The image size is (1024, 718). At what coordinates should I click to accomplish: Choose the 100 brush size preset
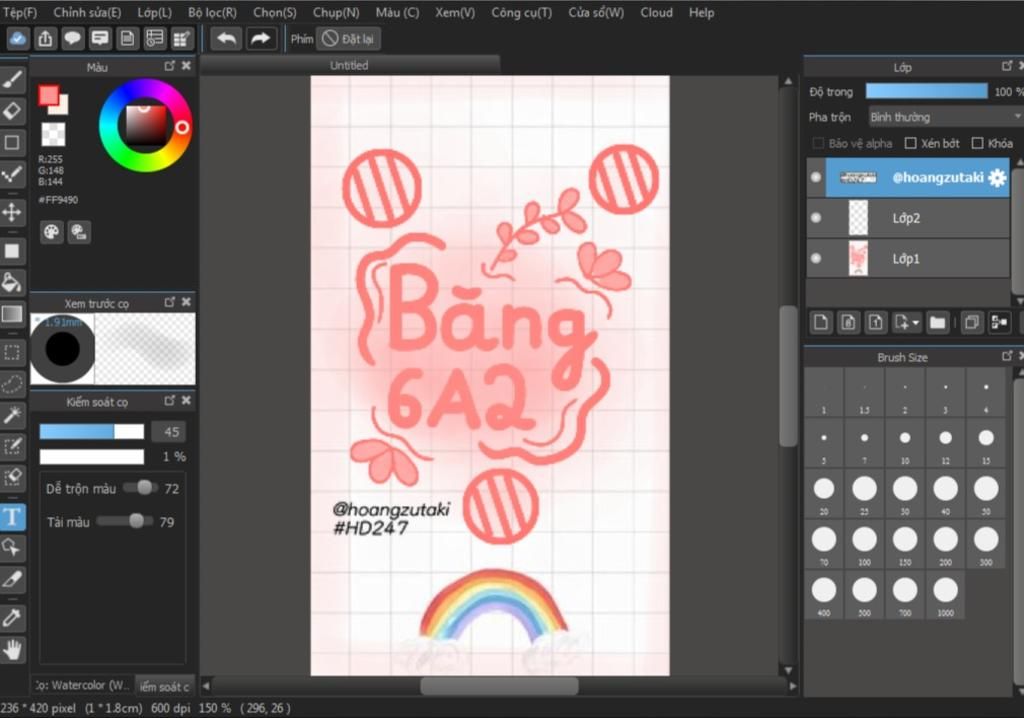tap(865, 544)
